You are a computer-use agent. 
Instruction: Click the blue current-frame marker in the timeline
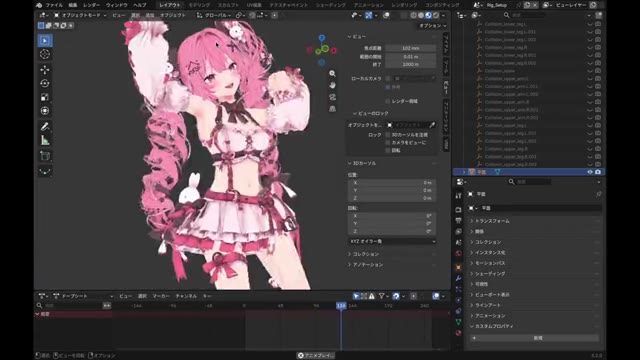(341, 305)
